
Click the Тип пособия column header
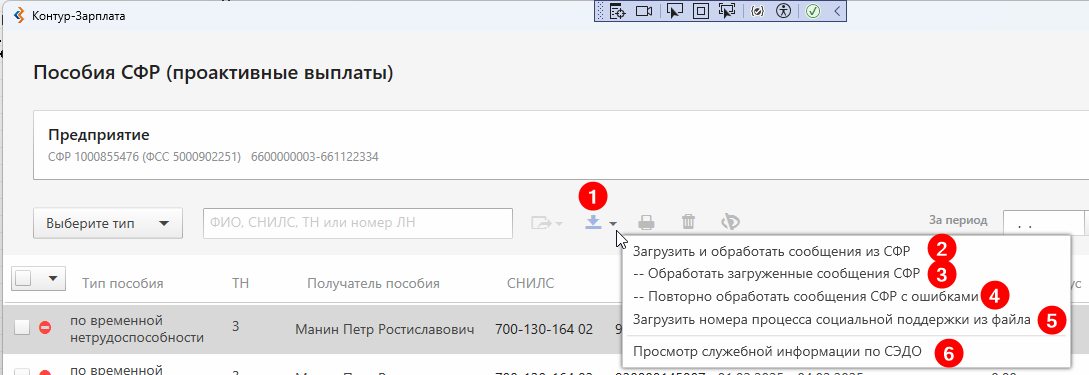coord(122,283)
